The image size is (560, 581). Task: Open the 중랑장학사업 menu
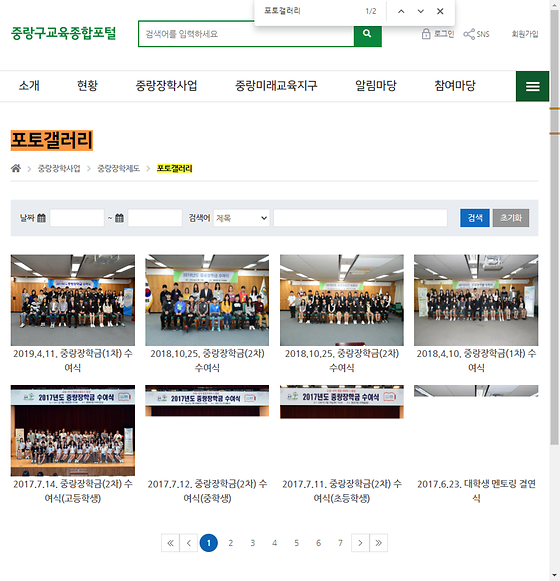166,86
